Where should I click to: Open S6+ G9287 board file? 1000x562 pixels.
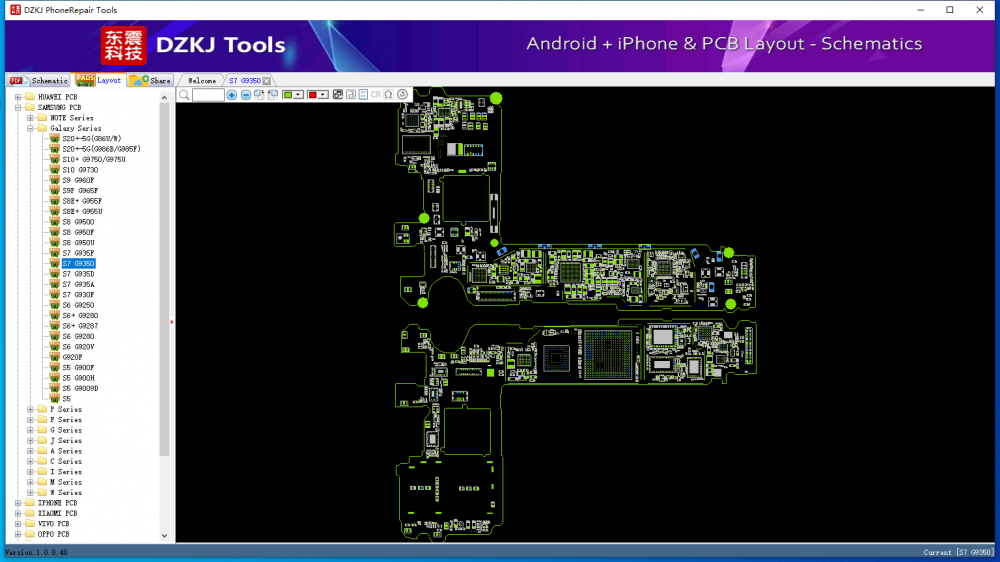coord(80,326)
